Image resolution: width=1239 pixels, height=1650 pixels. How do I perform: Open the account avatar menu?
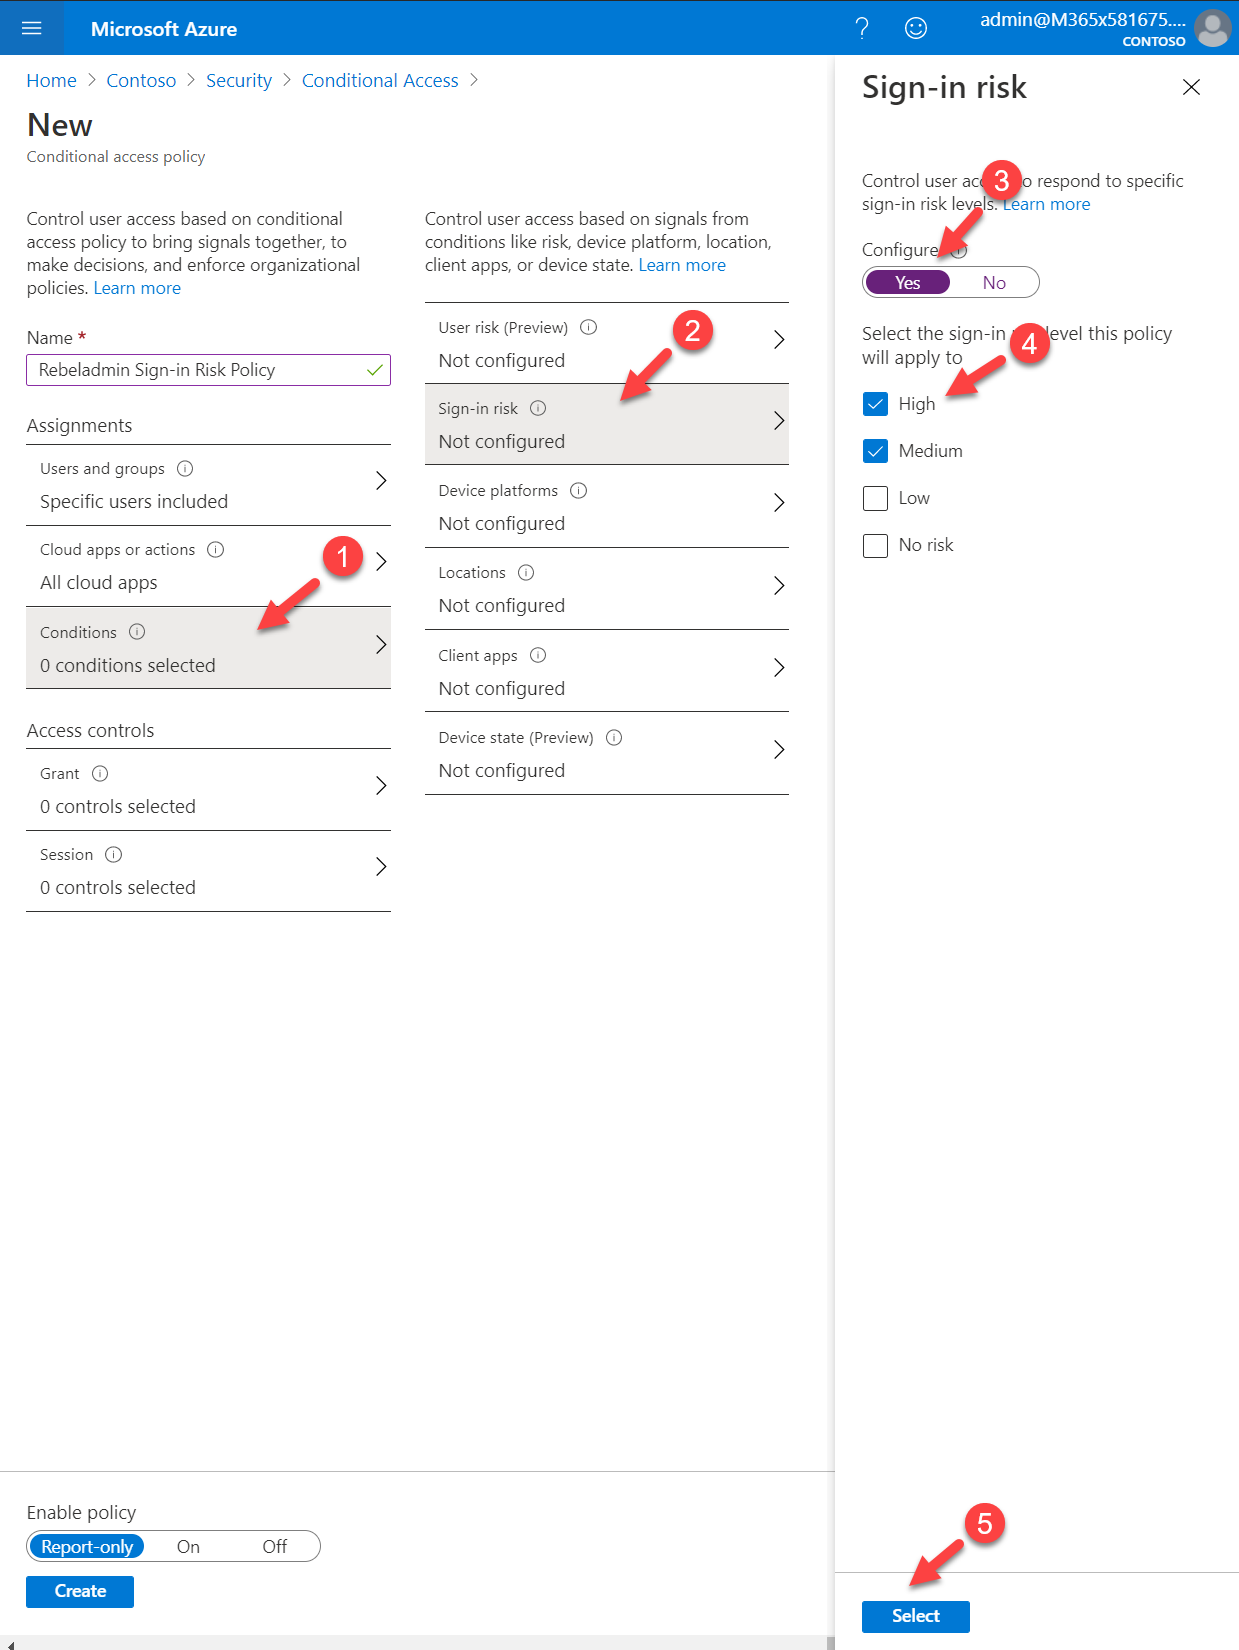coord(1213,28)
